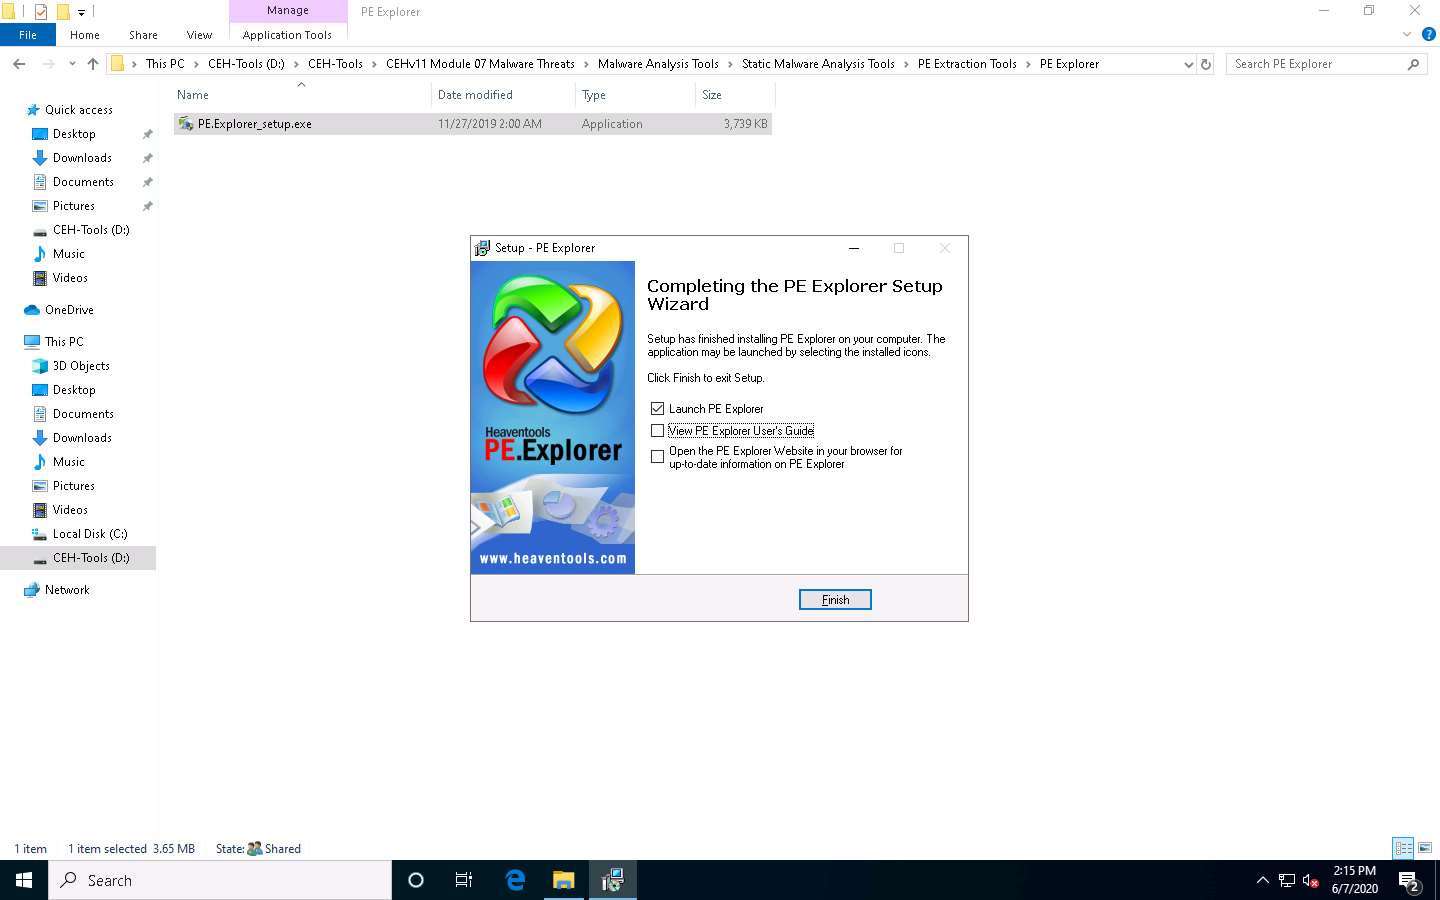
Task: Click Malware Analysis Tools breadcrumb segment
Action: [658, 64]
